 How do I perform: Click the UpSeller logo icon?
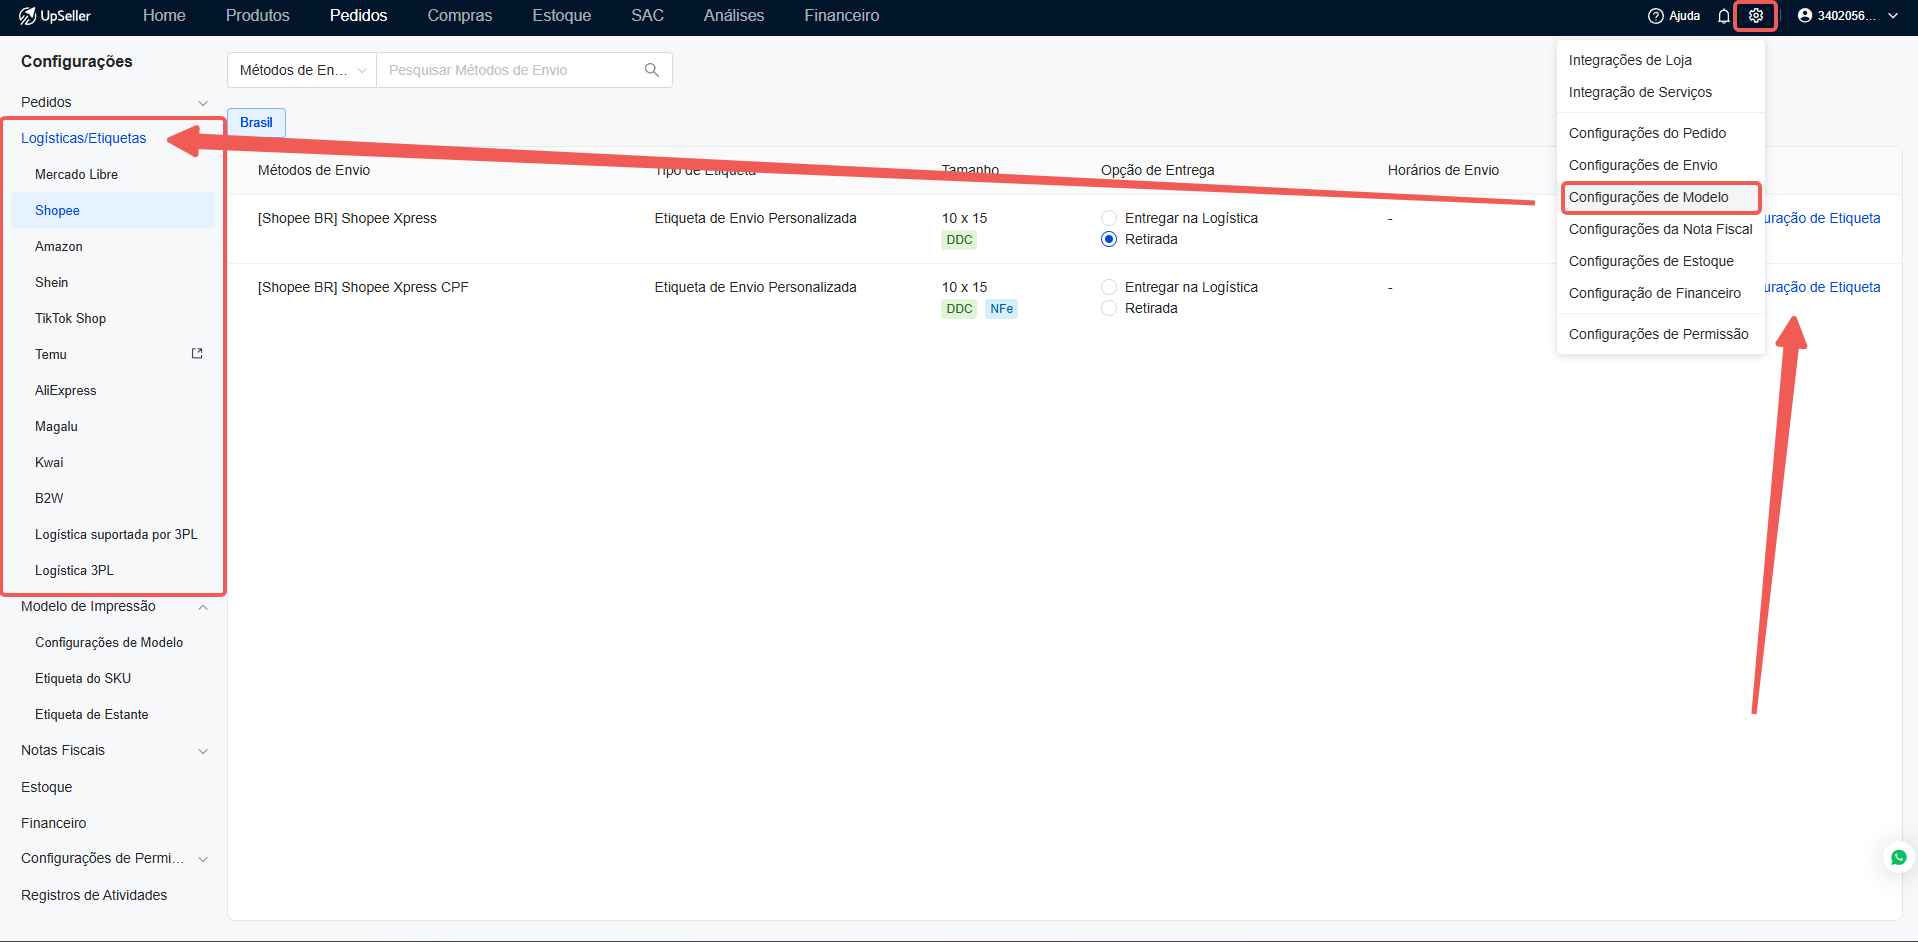click(x=28, y=16)
